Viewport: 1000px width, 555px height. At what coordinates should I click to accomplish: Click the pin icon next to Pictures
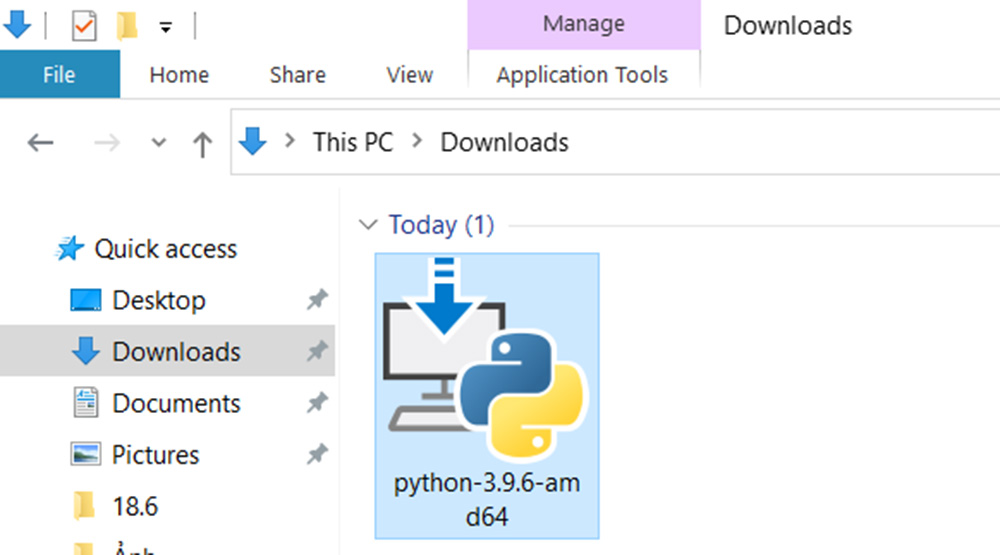point(317,454)
